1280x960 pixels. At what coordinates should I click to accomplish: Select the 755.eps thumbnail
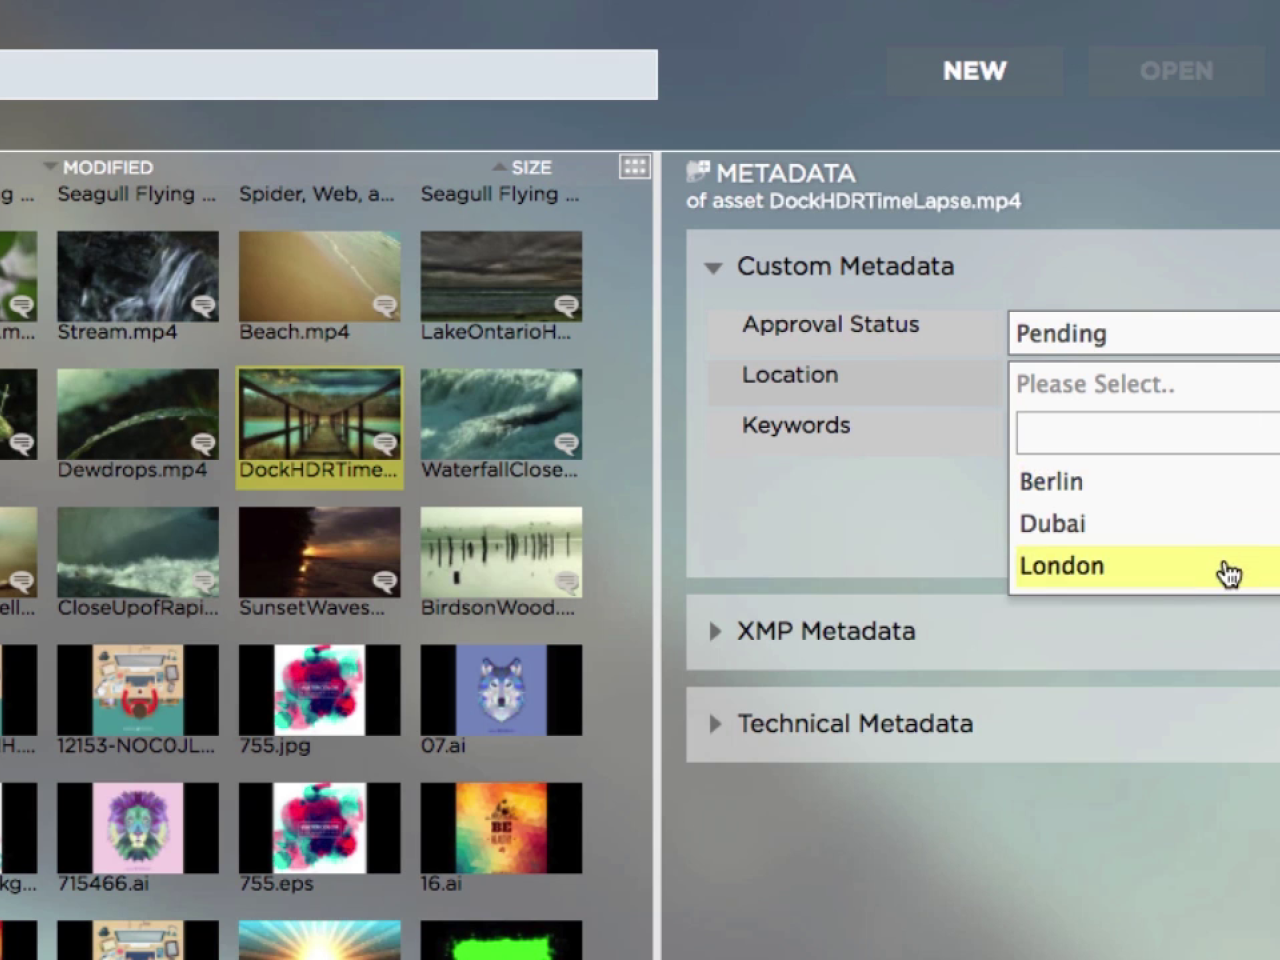(319, 828)
